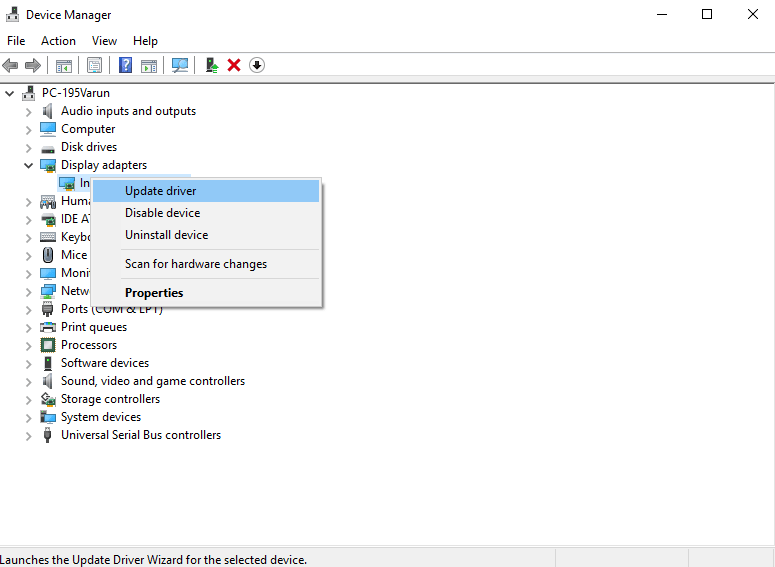The height and width of the screenshot is (567, 775).
Task: Click the Scan for hardware changes monitor icon
Action: point(179,65)
